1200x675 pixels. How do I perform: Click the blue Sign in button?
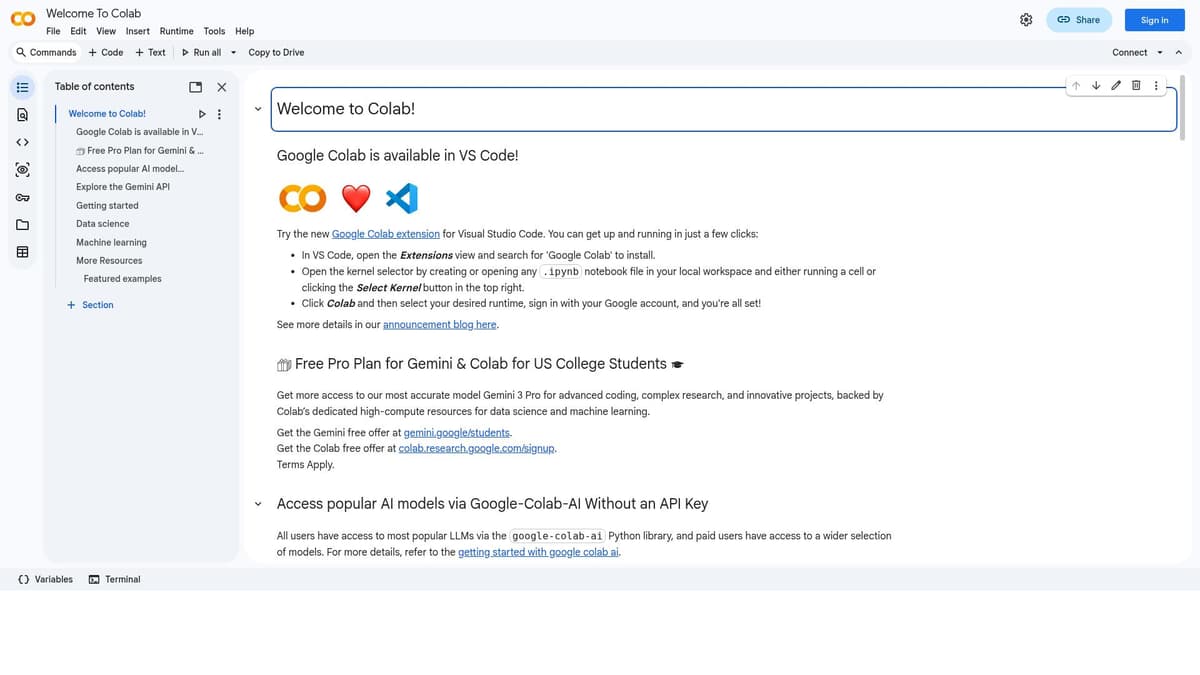pos(1154,20)
